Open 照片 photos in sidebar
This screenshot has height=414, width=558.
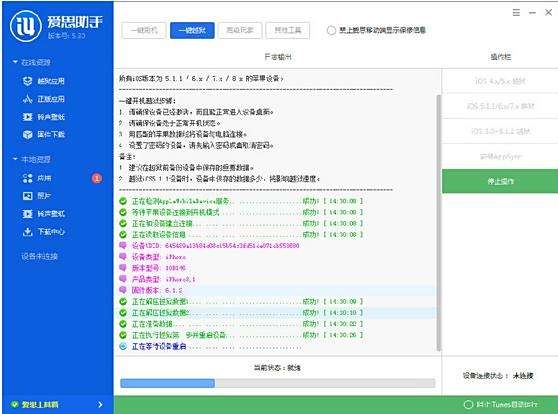[x=37, y=196]
